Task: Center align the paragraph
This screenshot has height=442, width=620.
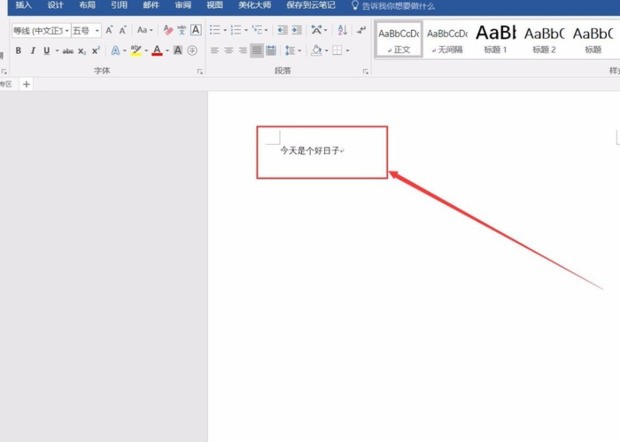Action: coord(229,50)
